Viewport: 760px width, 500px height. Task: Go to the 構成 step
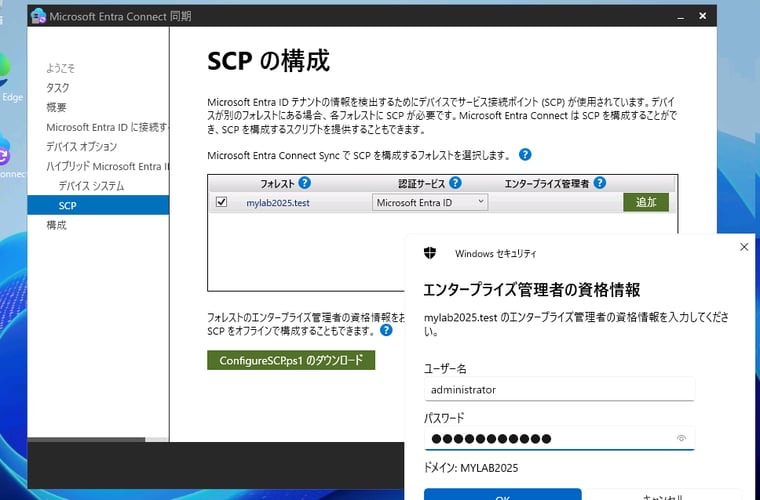point(56,225)
